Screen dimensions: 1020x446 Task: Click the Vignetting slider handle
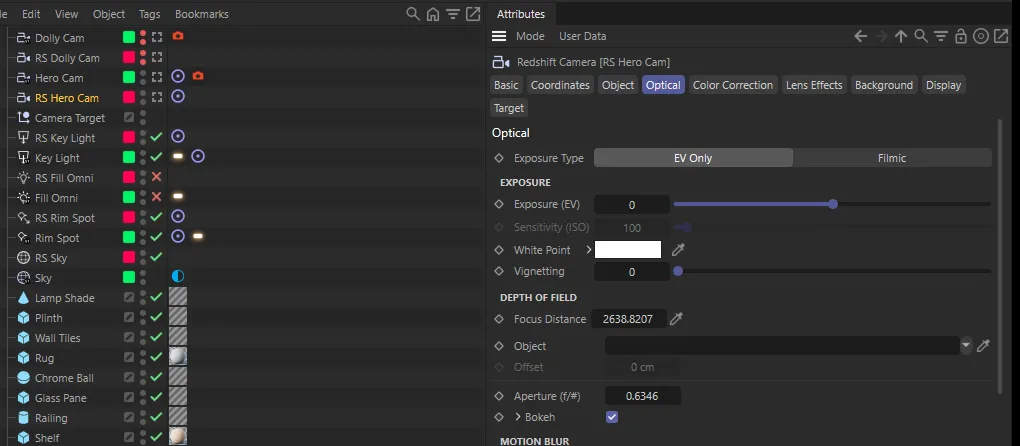[678, 271]
